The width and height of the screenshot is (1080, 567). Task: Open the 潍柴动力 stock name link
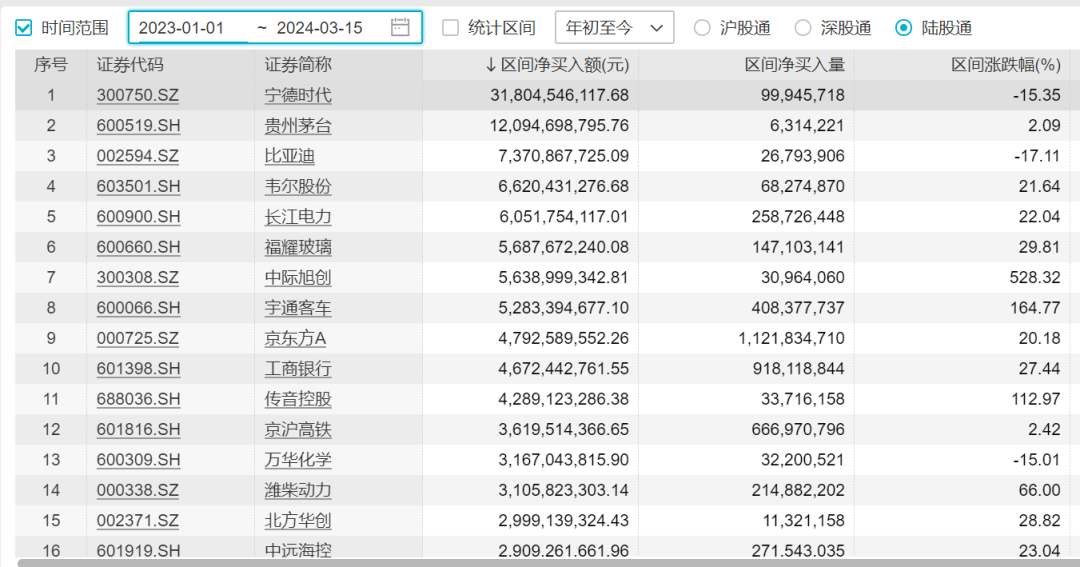point(298,490)
